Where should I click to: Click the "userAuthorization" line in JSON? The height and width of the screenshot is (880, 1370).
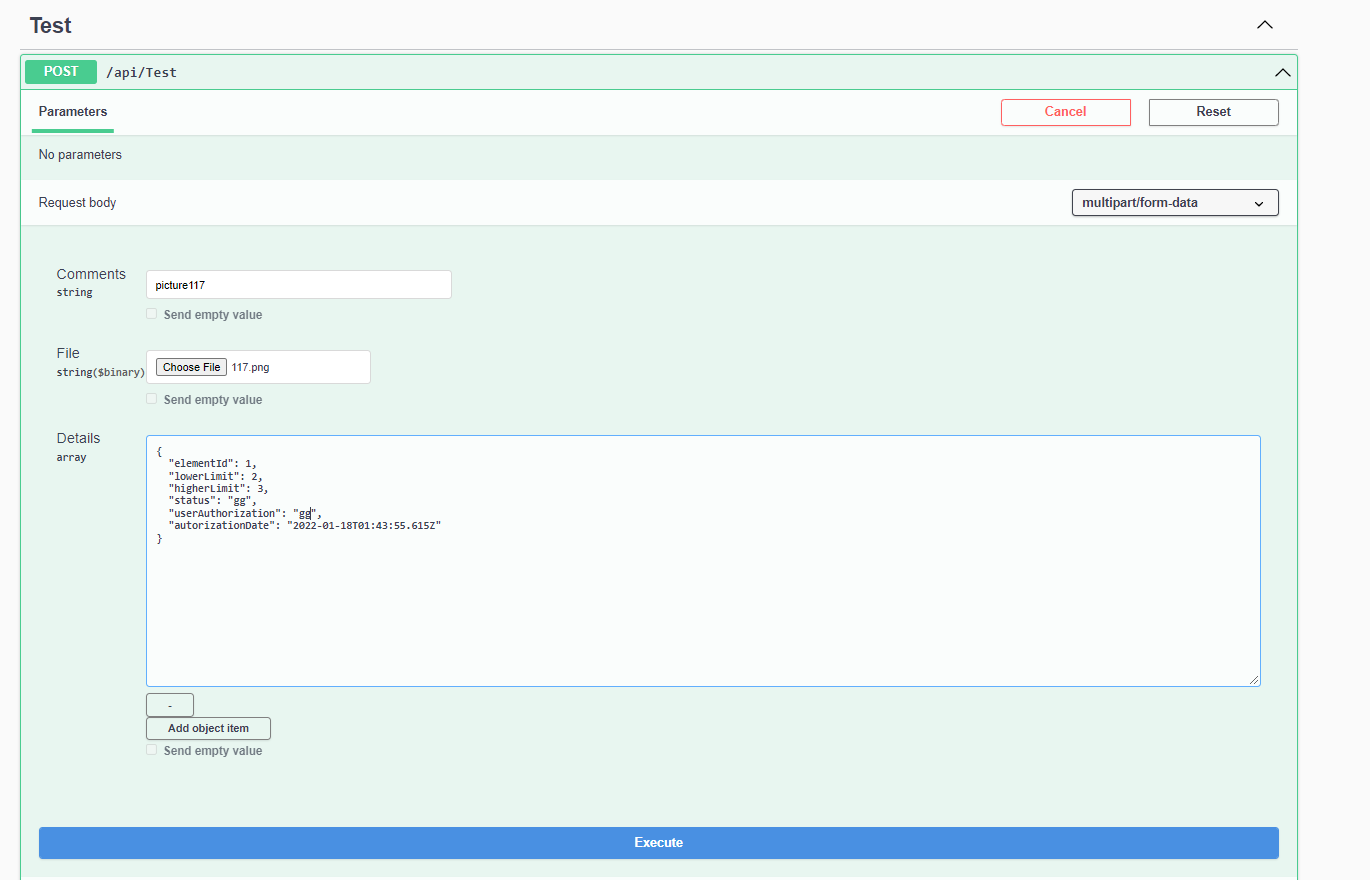pyautogui.click(x=245, y=513)
